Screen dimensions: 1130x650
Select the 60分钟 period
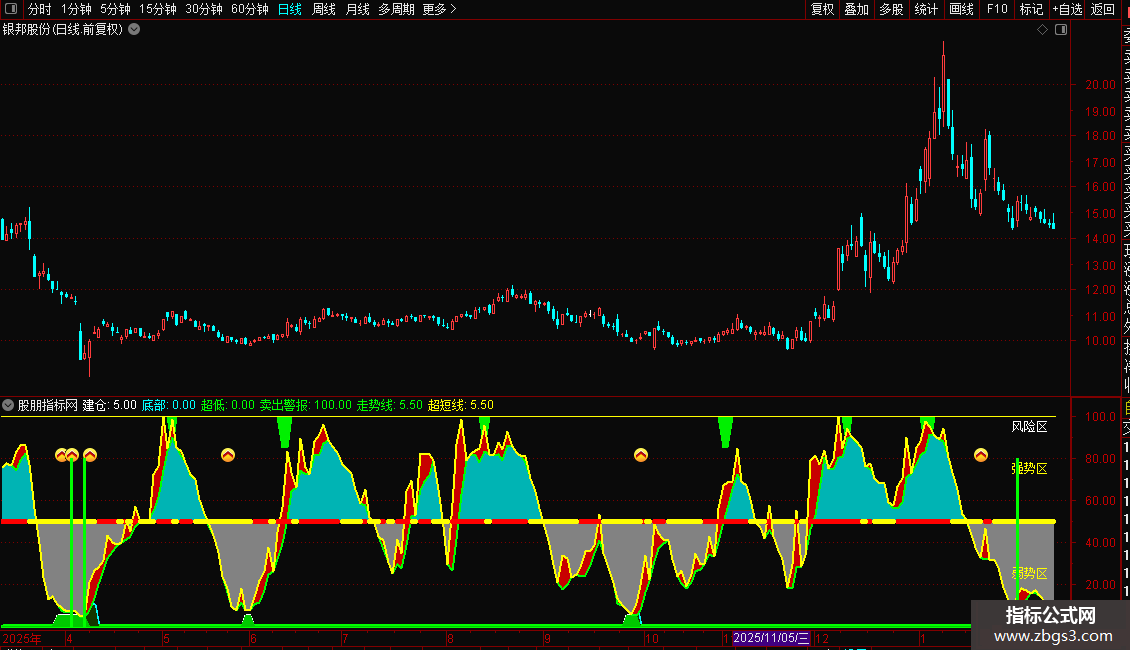pos(250,9)
